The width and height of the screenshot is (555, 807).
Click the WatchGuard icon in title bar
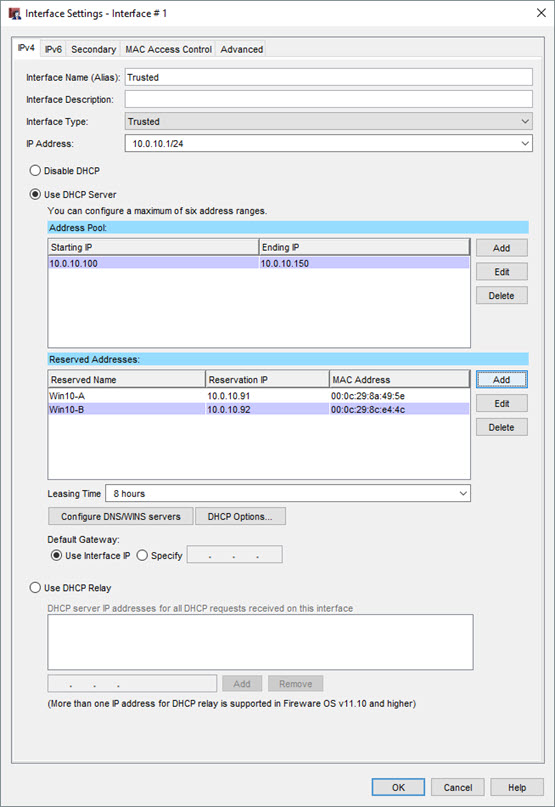coord(14,13)
